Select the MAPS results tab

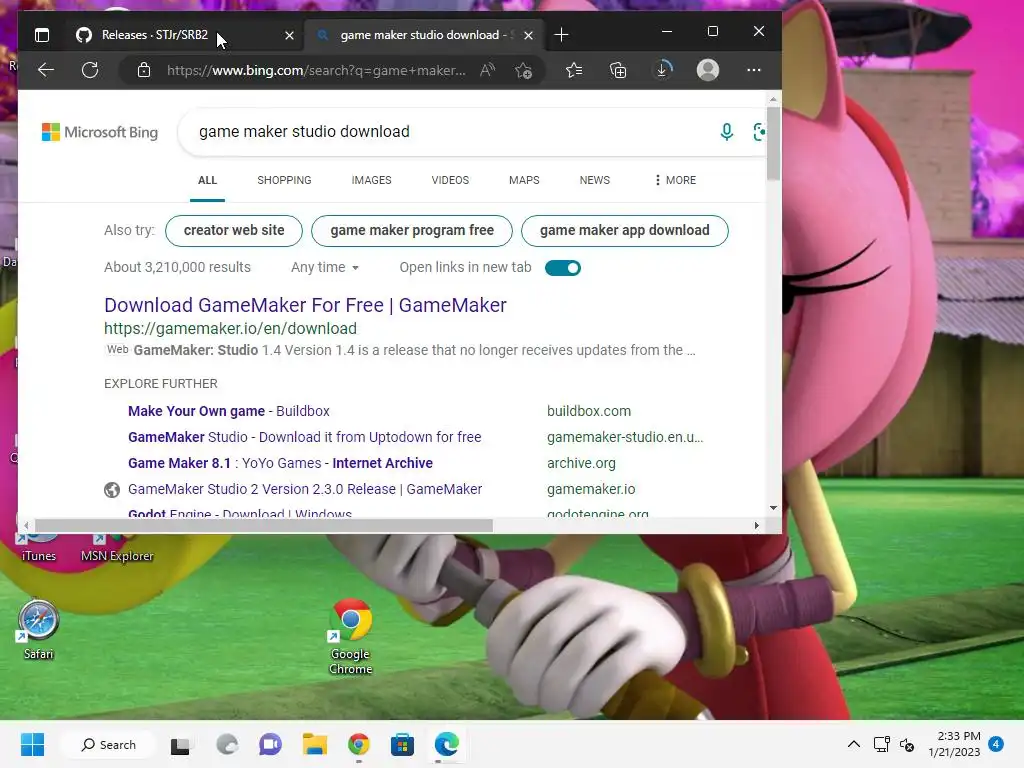click(524, 180)
